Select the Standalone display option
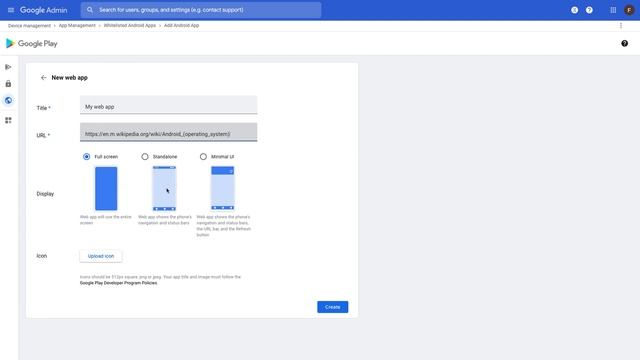The height and width of the screenshot is (360, 640). [x=145, y=157]
